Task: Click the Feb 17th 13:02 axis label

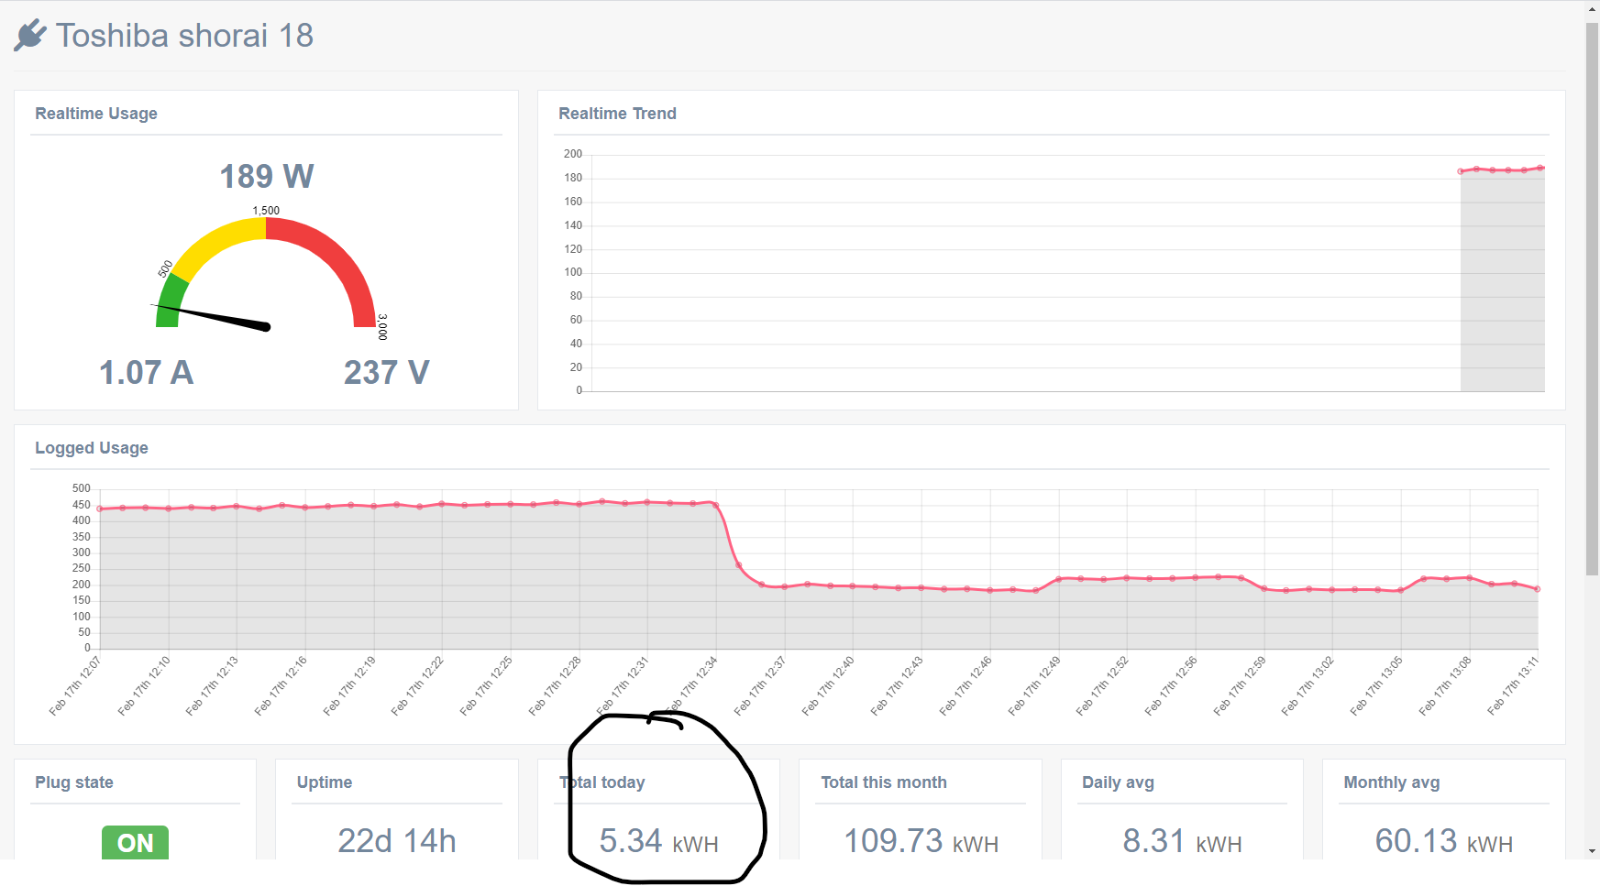Action: [x=1308, y=686]
